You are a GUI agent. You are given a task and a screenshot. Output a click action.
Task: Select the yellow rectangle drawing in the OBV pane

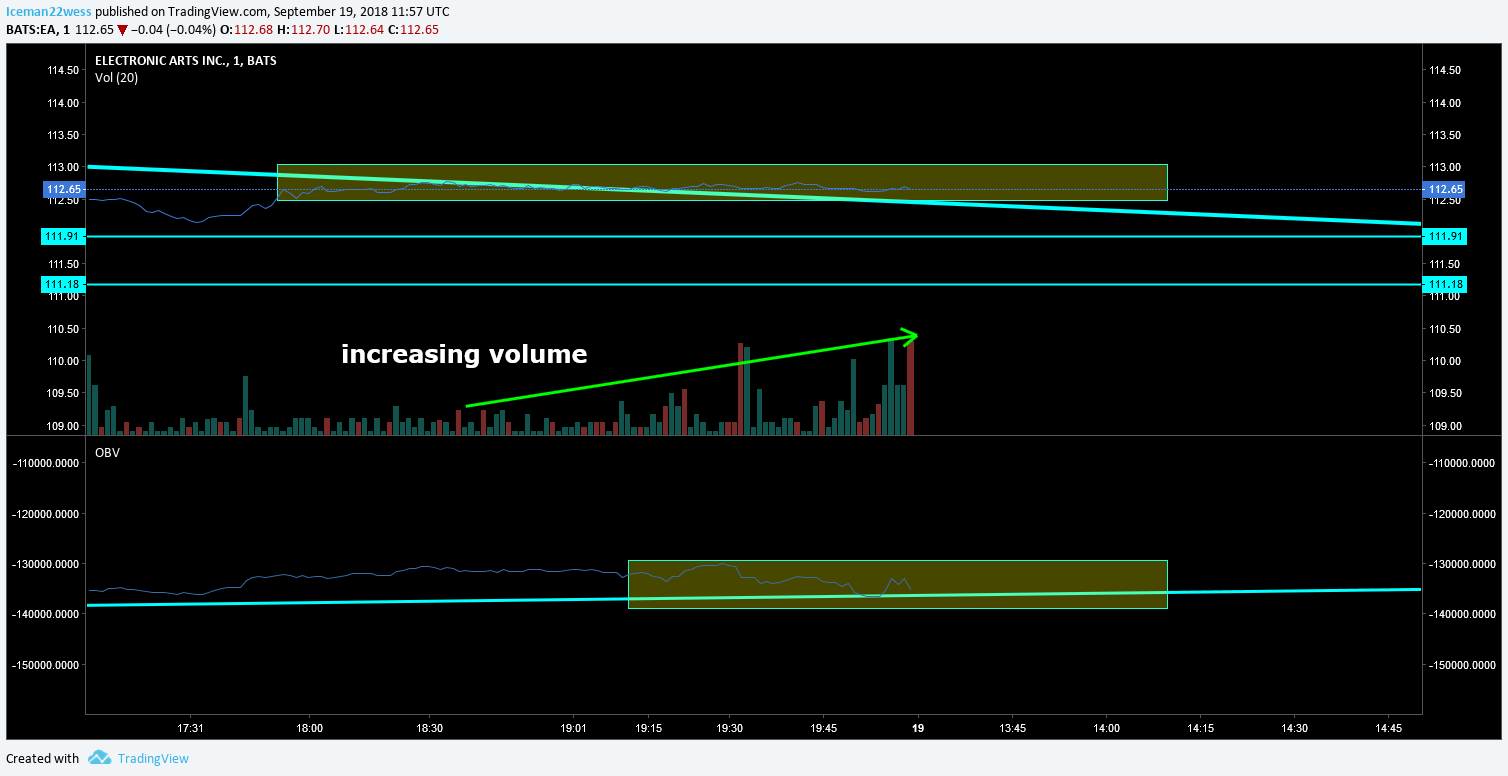[x=898, y=584]
